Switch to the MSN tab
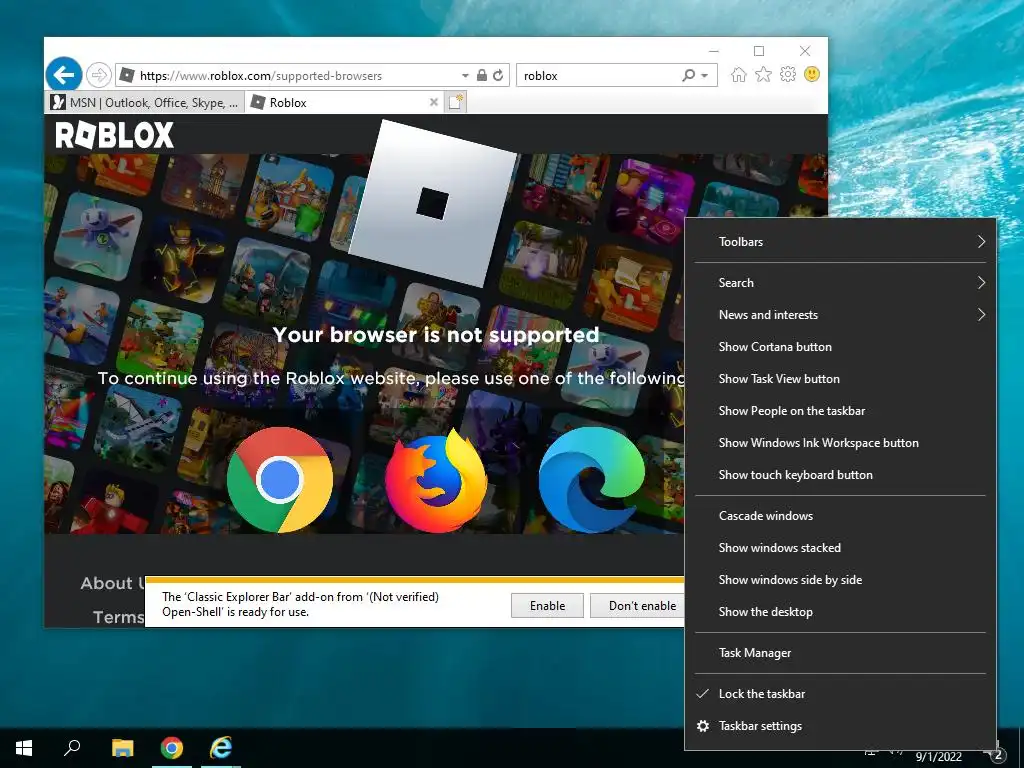 coord(146,103)
